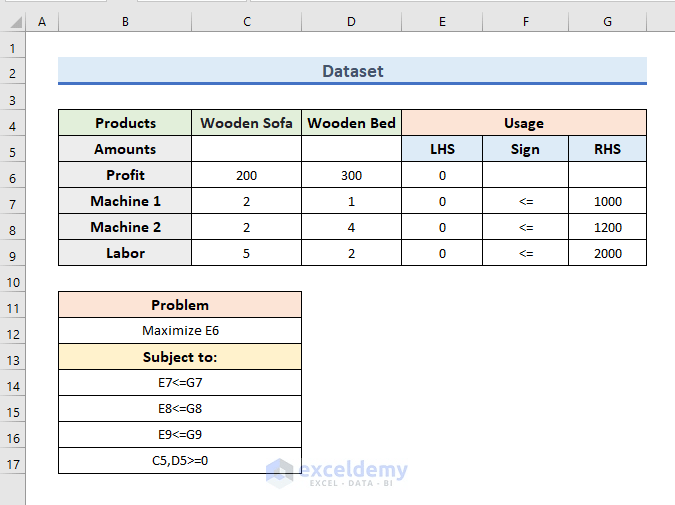Screen dimensions: 675x505
Task: Click the RHS header cell
Action: (607, 149)
